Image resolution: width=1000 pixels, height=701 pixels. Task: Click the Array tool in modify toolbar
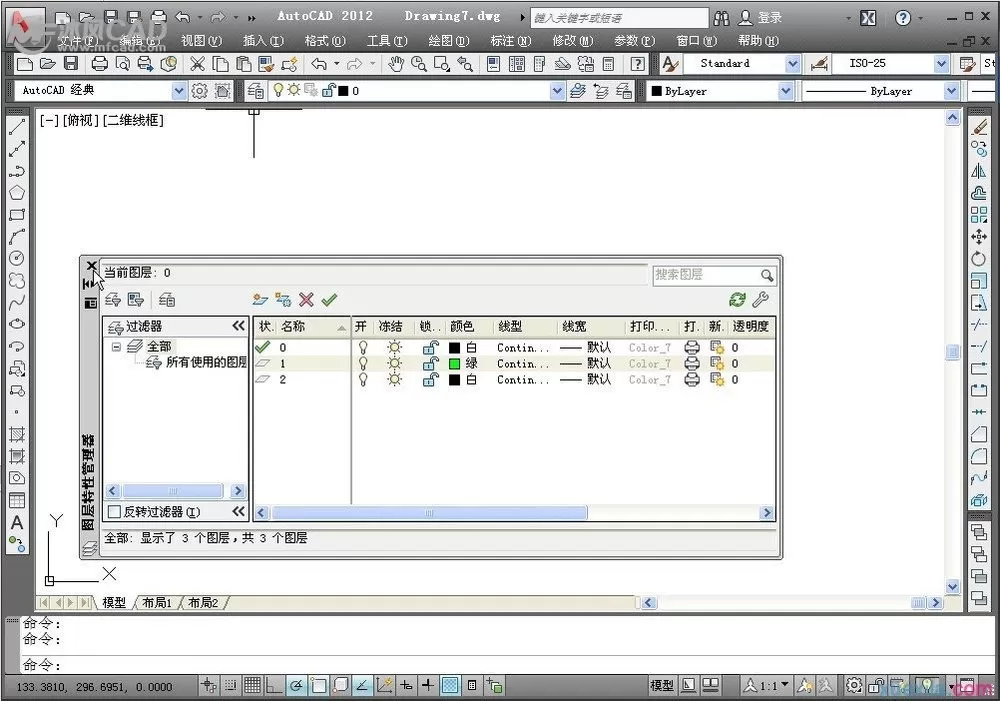(979, 214)
